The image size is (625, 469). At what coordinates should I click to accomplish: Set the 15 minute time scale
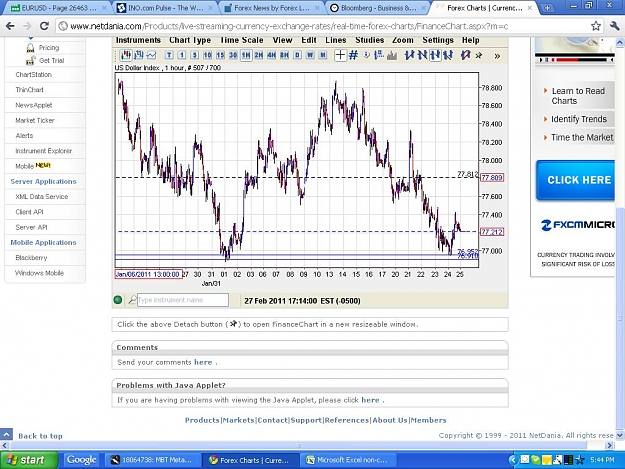(x=220, y=55)
